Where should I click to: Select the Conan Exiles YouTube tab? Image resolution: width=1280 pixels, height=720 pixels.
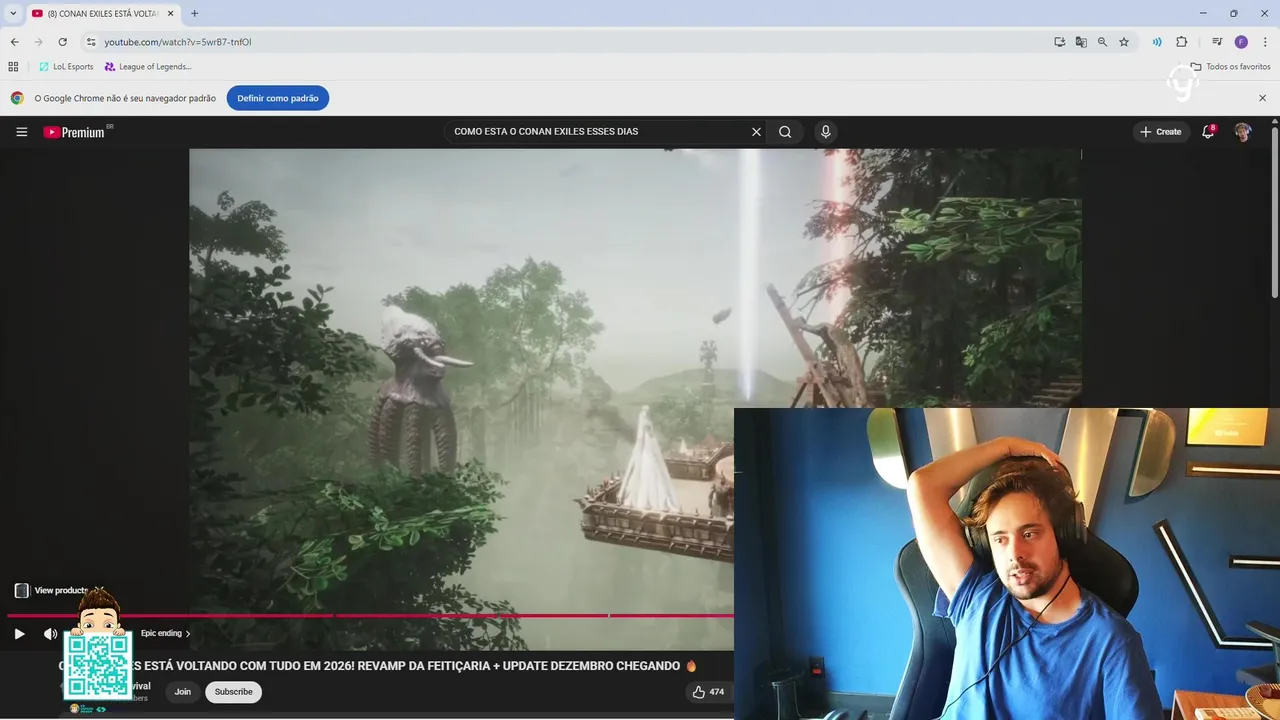(102, 14)
